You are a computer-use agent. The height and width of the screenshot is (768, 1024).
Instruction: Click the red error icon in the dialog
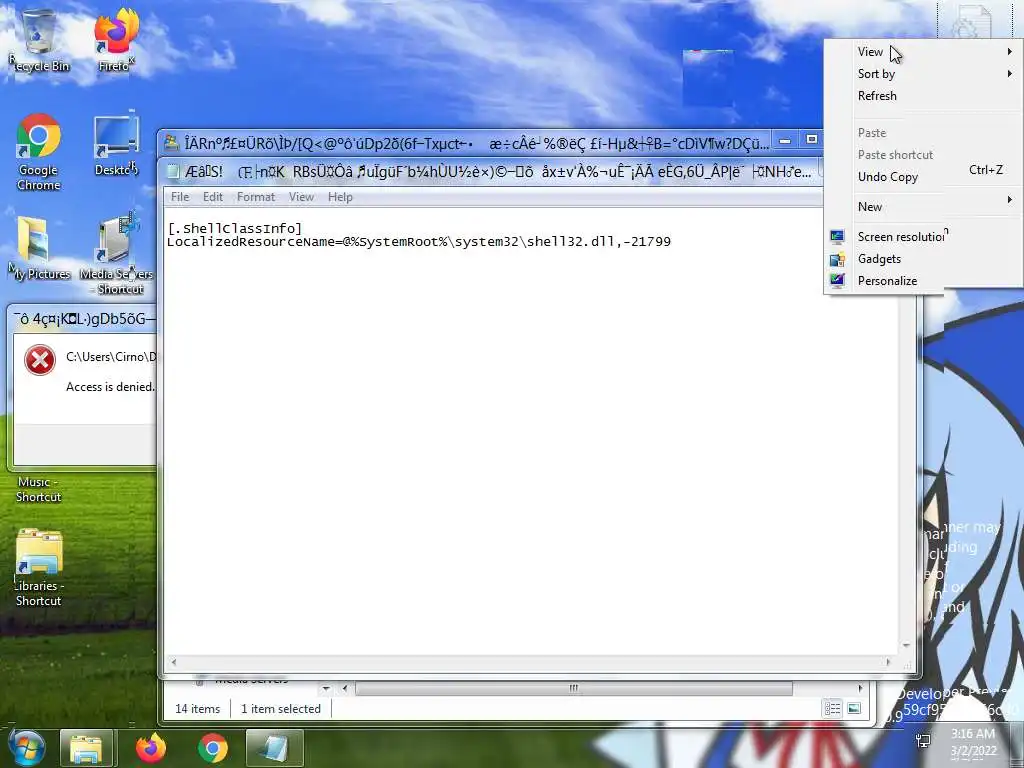tap(40, 360)
